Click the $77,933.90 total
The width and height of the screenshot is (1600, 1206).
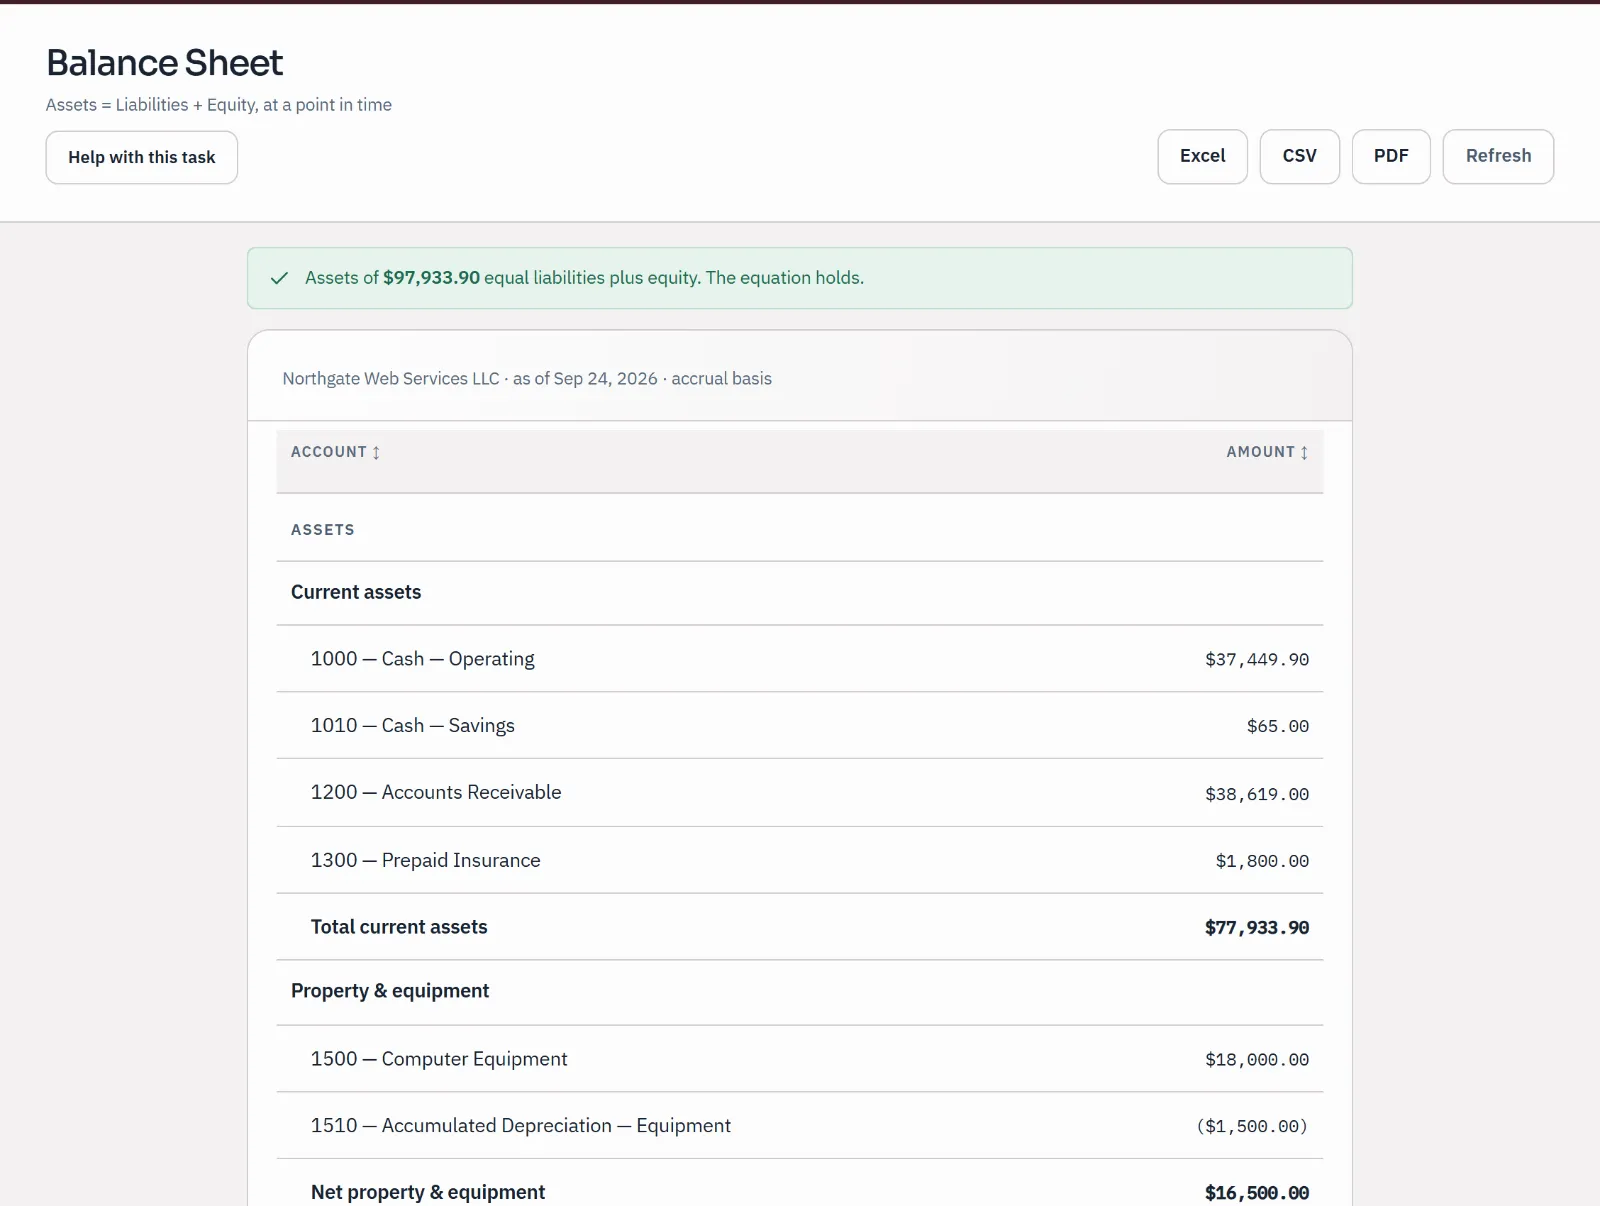pyautogui.click(x=1257, y=928)
